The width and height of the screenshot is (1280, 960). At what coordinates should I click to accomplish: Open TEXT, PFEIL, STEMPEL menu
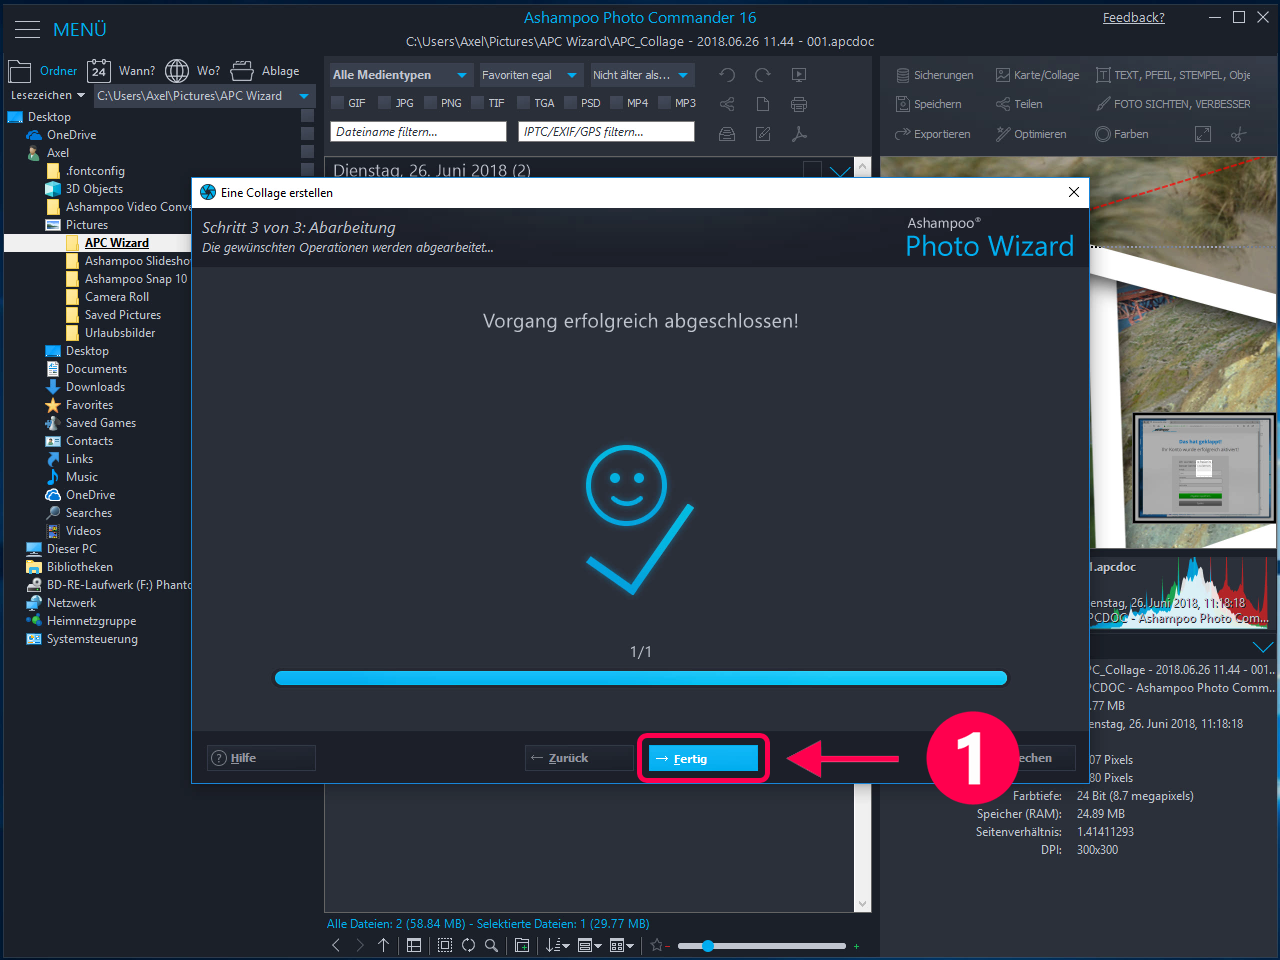[1173, 75]
